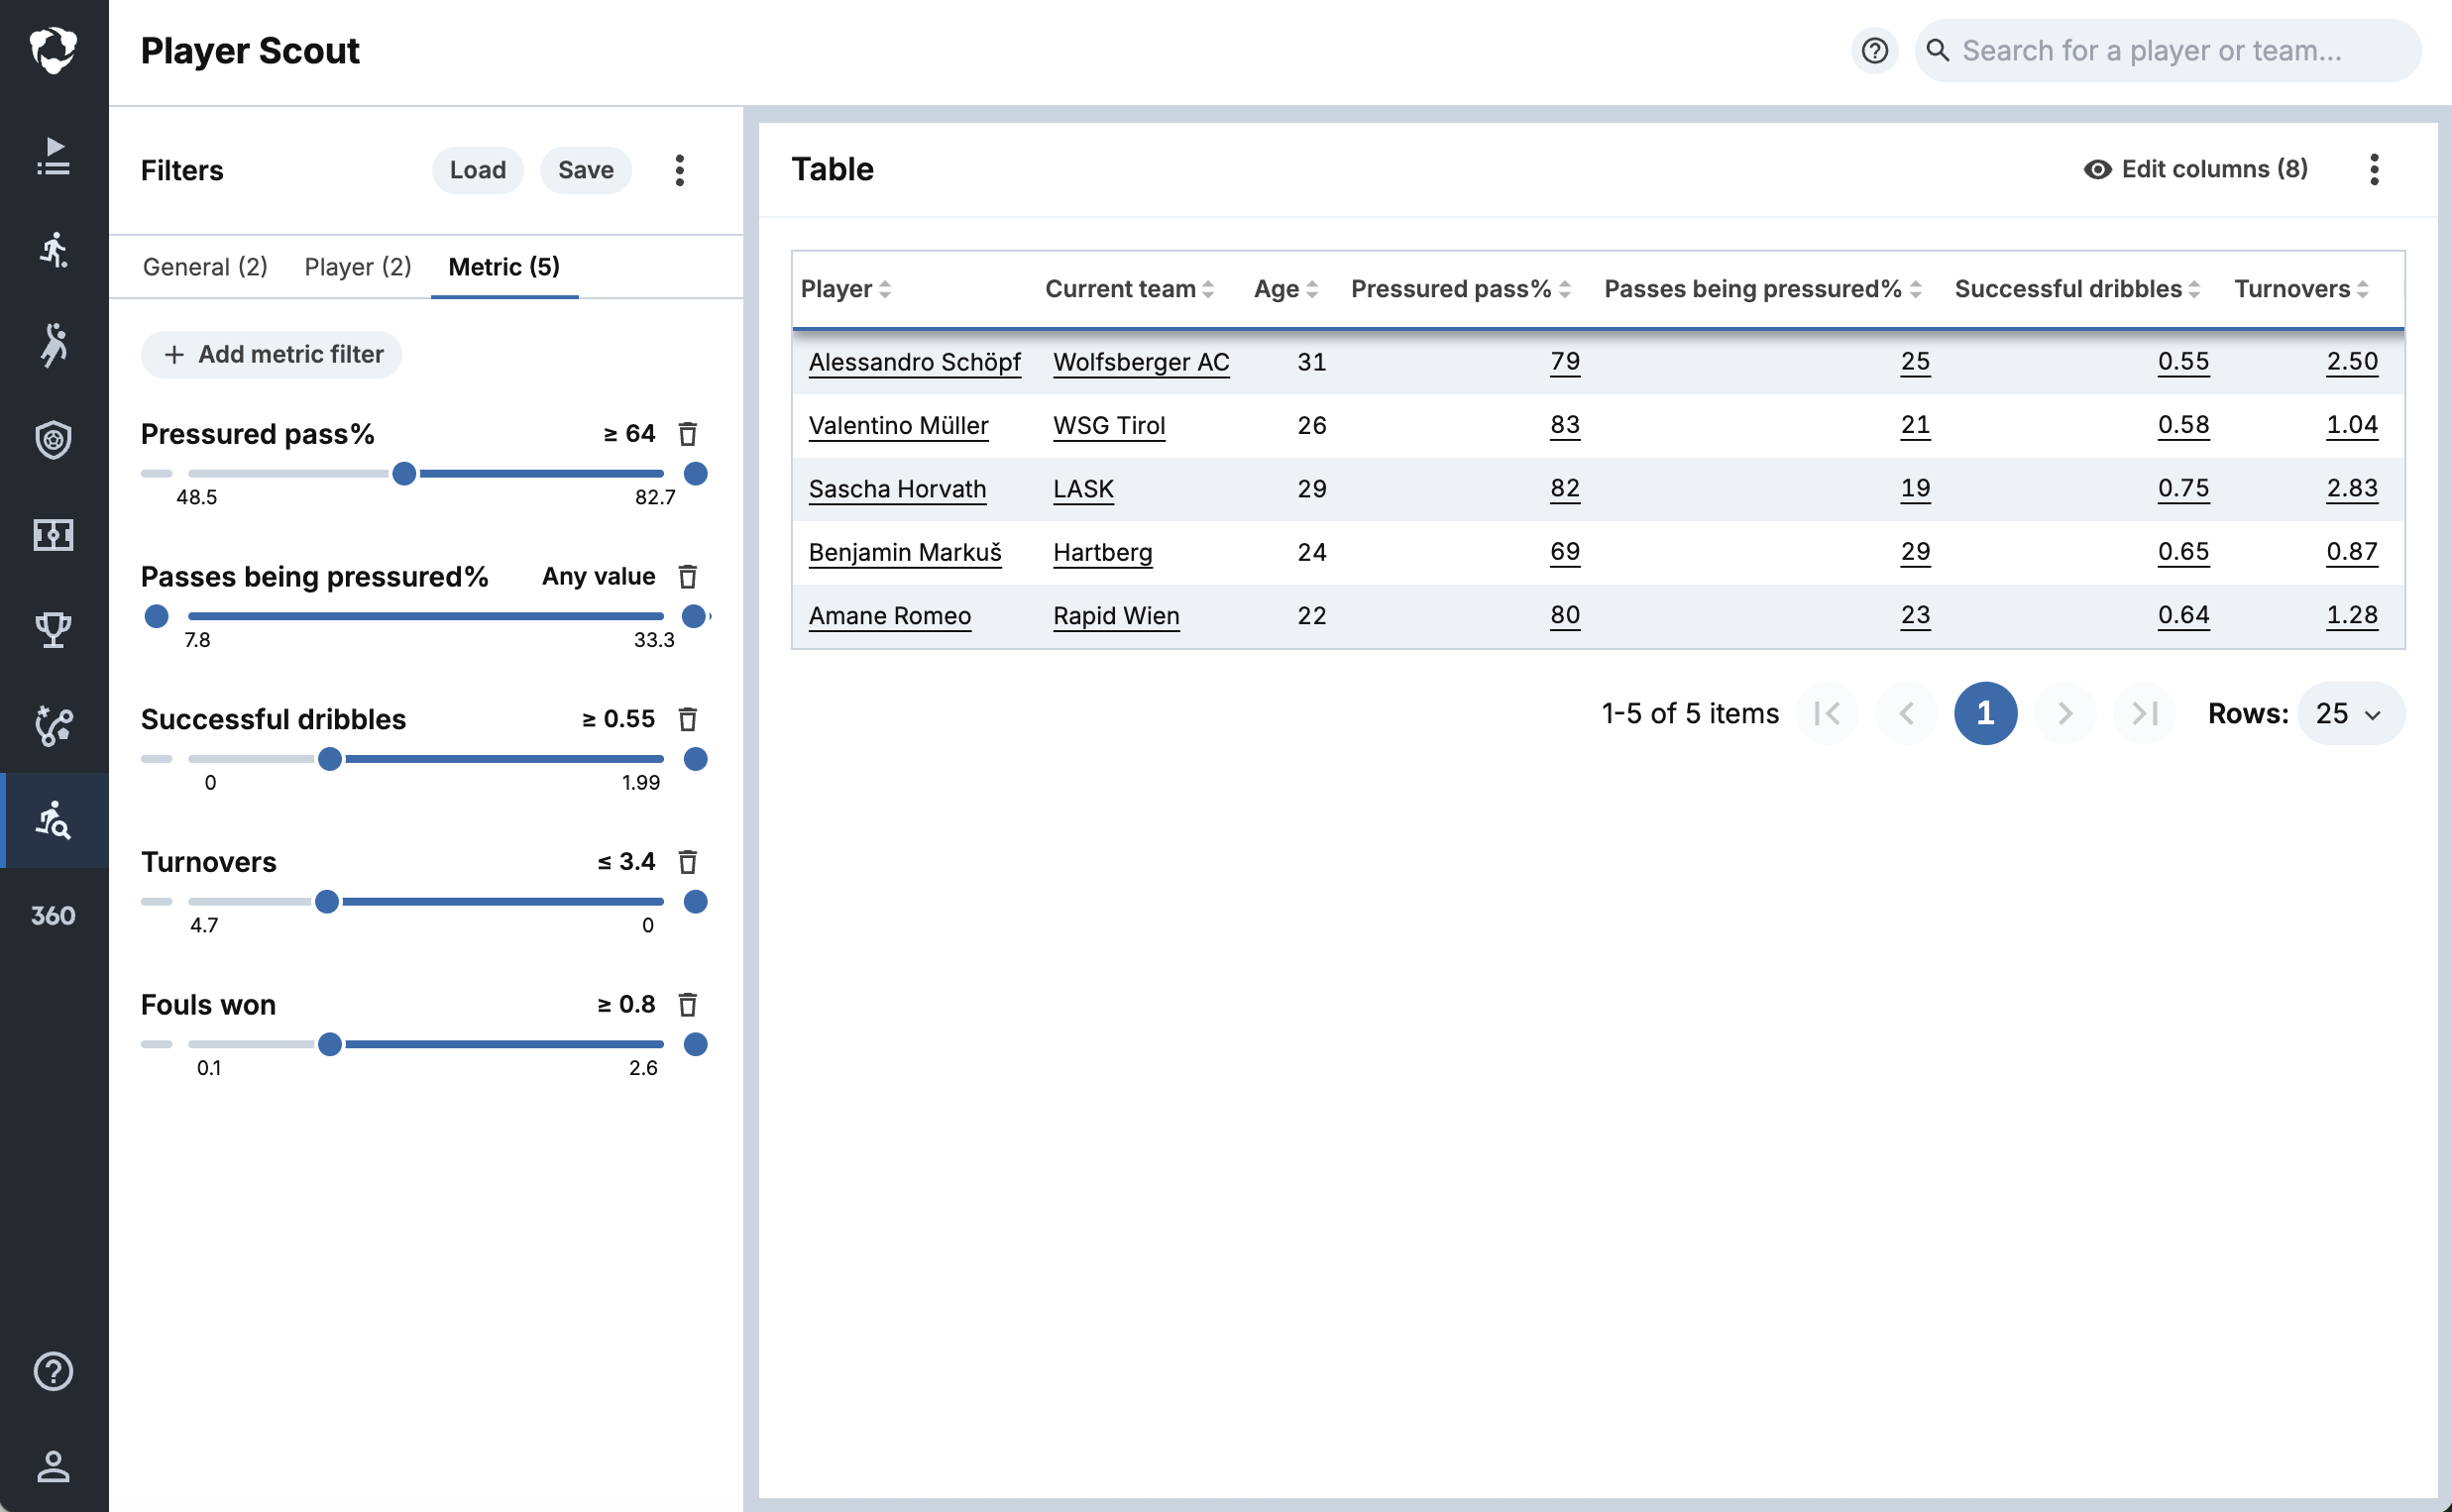Click Add metric filter button
The image size is (2452, 1512).
272,354
